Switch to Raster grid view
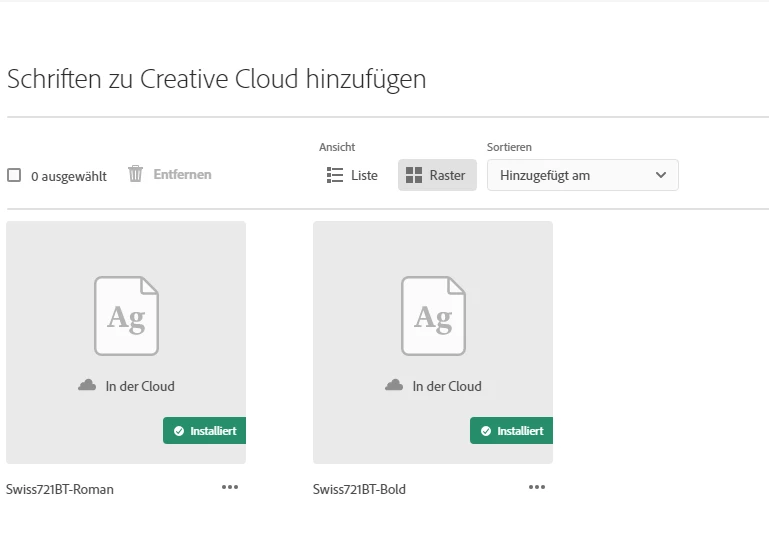The image size is (769, 555). [437, 175]
